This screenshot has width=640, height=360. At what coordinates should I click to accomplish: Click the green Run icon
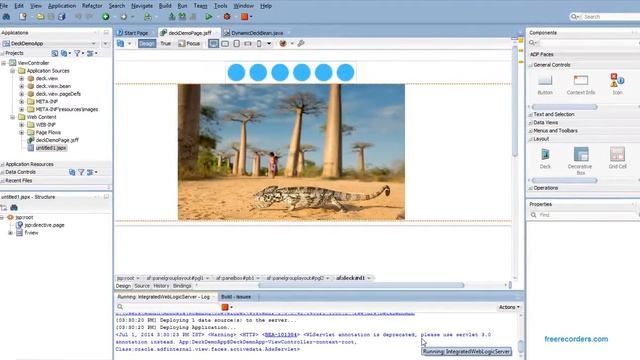click(209, 17)
